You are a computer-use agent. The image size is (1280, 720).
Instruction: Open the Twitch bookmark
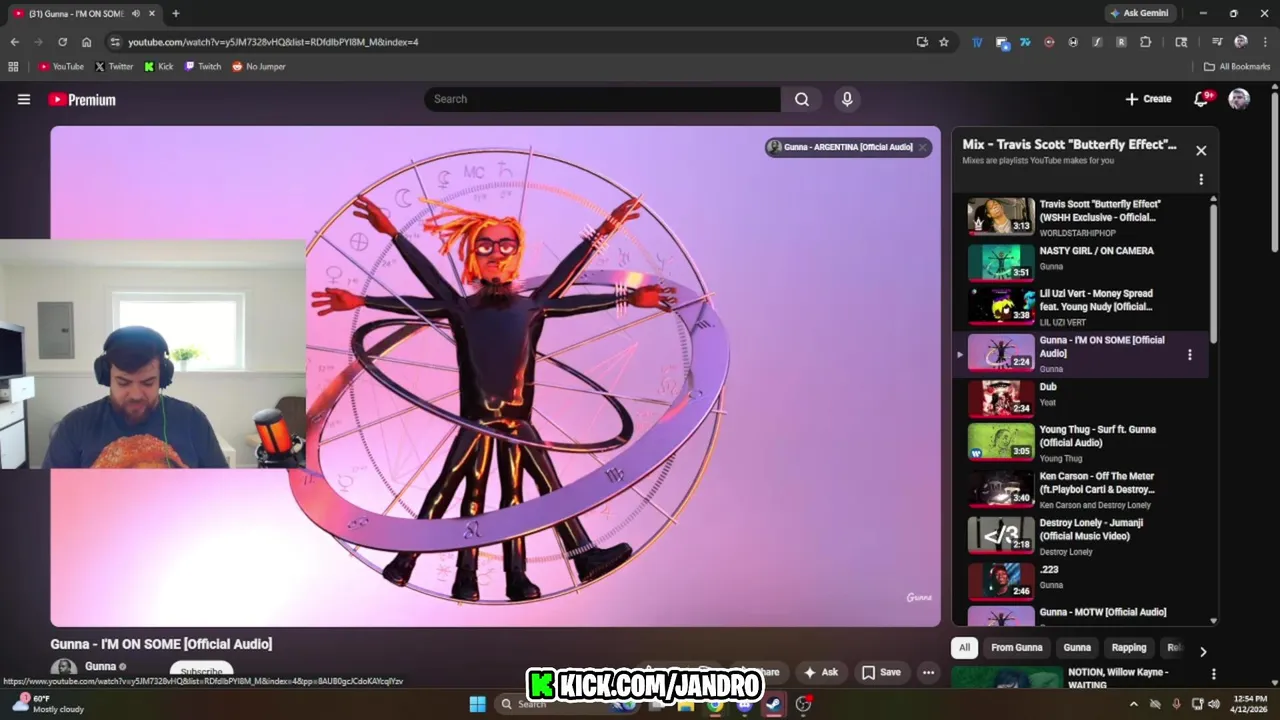[203, 67]
